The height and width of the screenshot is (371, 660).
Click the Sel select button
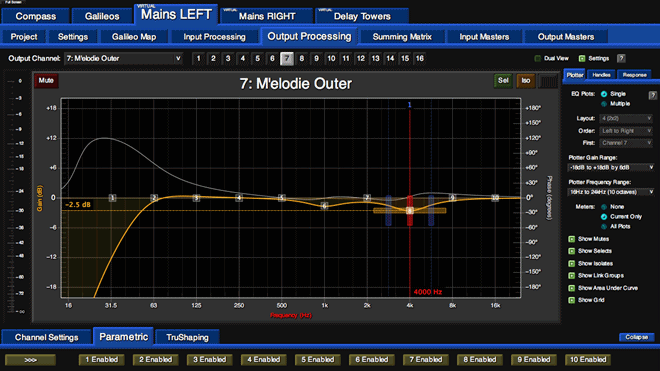coord(503,80)
